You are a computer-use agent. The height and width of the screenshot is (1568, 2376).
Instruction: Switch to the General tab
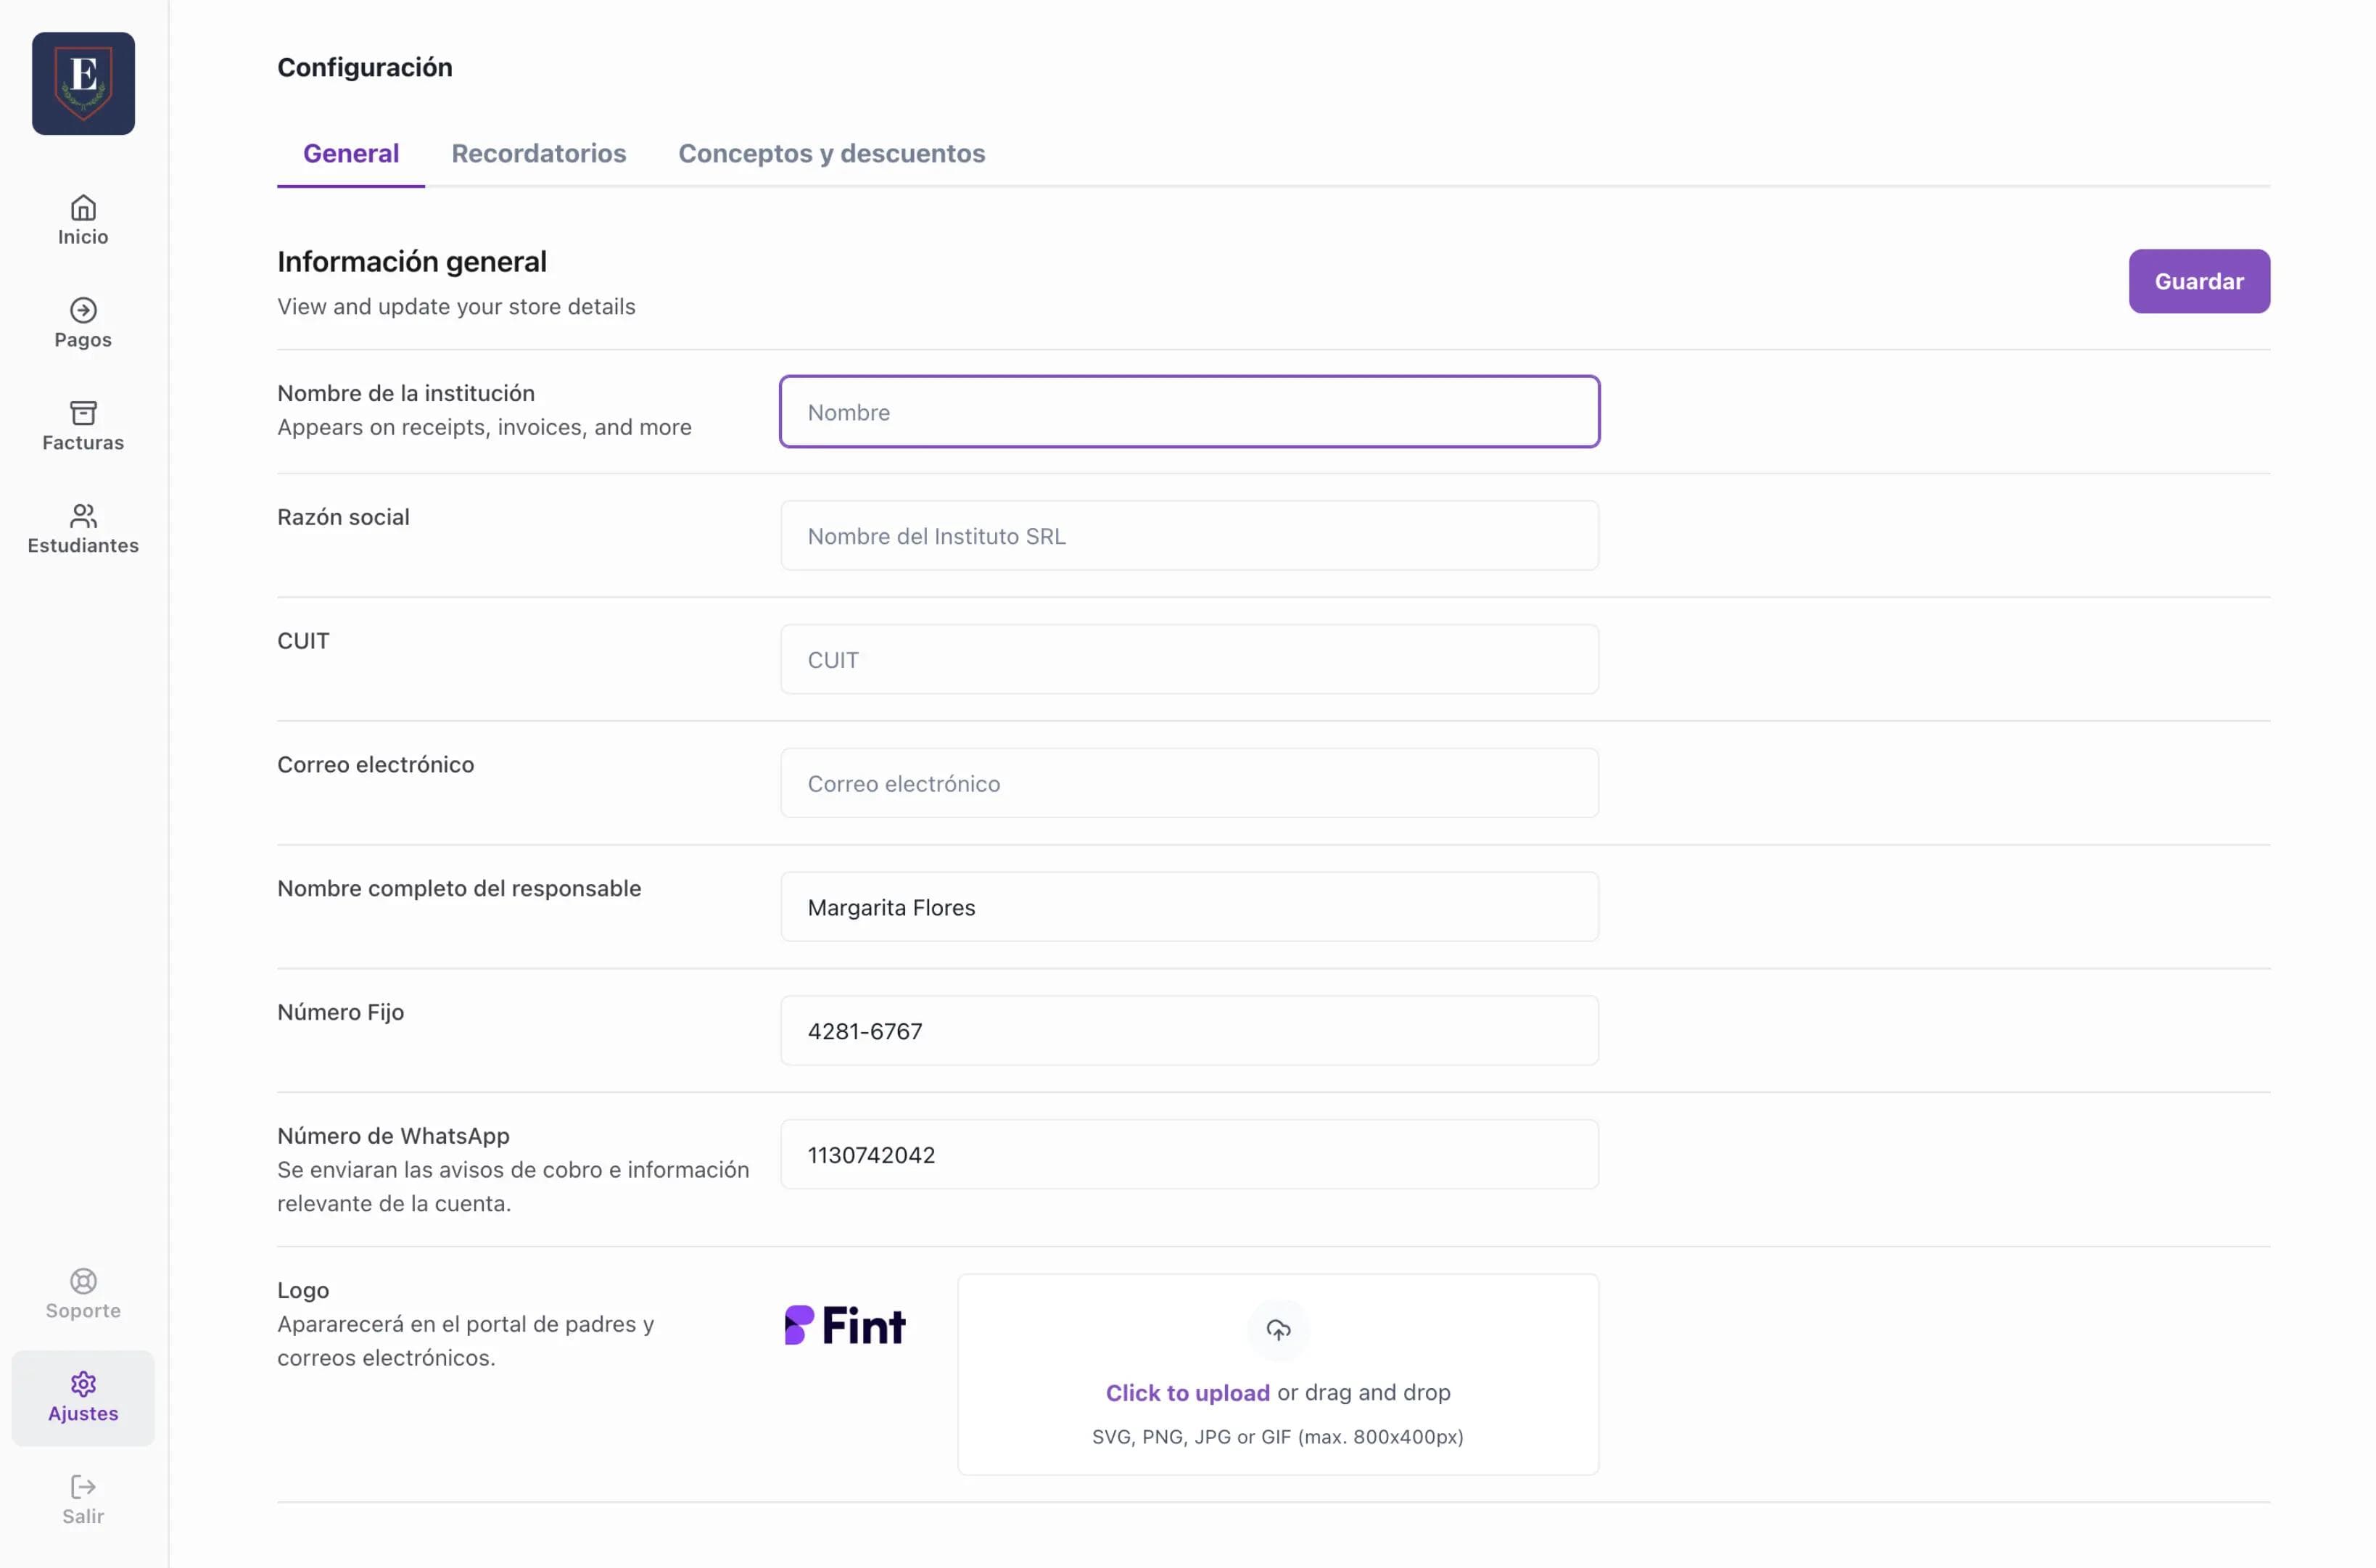351,153
